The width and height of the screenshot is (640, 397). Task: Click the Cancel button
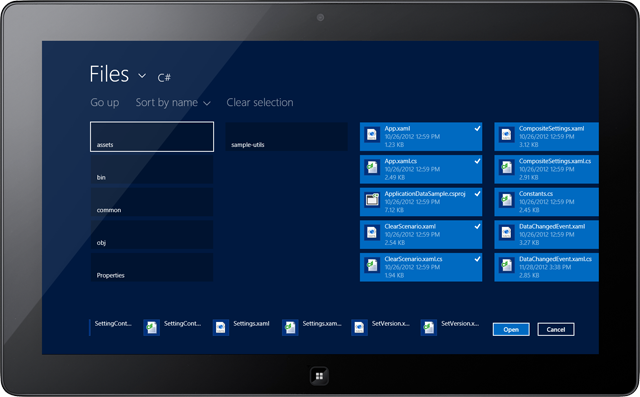[x=556, y=329]
